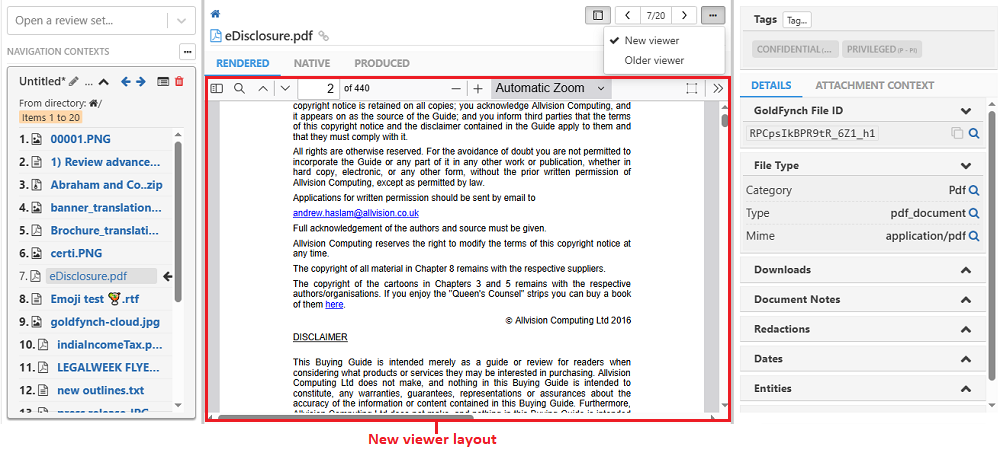The width and height of the screenshot is (1000, 451).
Task: Open the Automatic Zoom dropdown
Action: pyautogui.click(x=550, y=88)
